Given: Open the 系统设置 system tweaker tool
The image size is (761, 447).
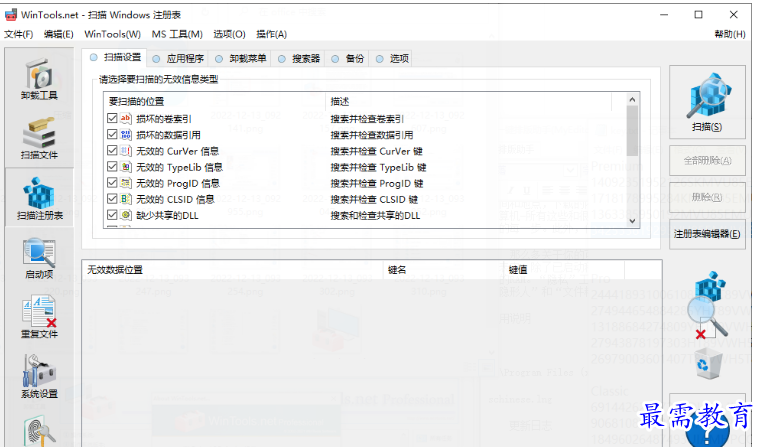Looking at the screenshot, I should pyautogui.click(x=39, y=377).
